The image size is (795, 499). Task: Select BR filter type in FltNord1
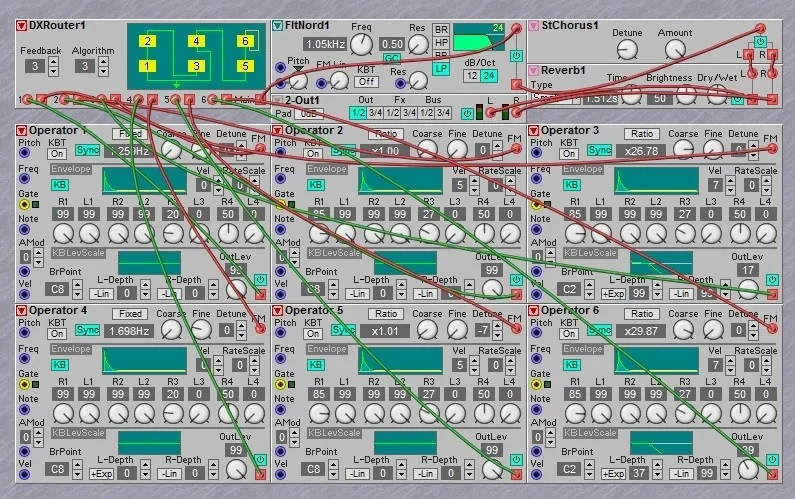(441, 30)
